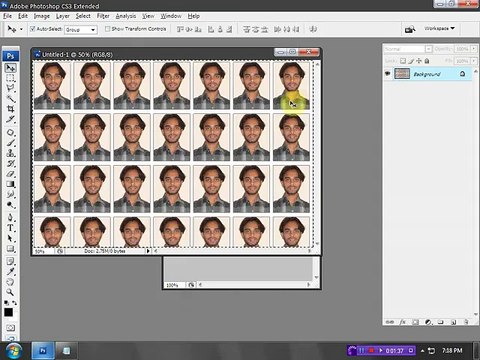Click the Ps logo atop the toolbox
This screenshot has width=480, height=360.
point(10,56)
